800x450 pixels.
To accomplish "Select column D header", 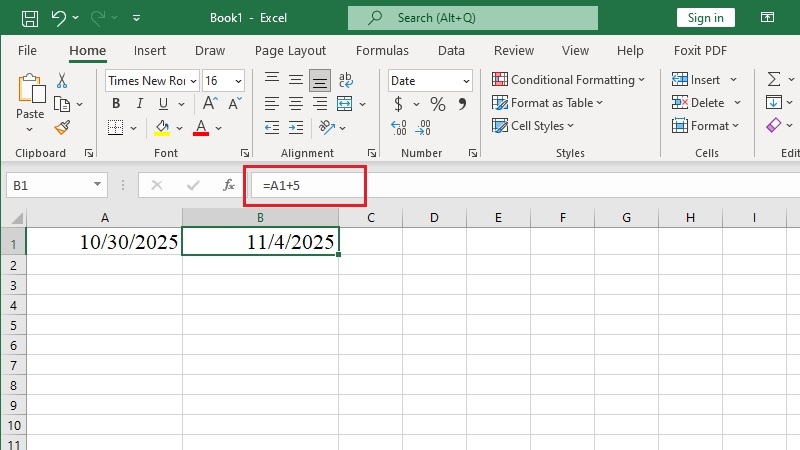I will 434,218.
